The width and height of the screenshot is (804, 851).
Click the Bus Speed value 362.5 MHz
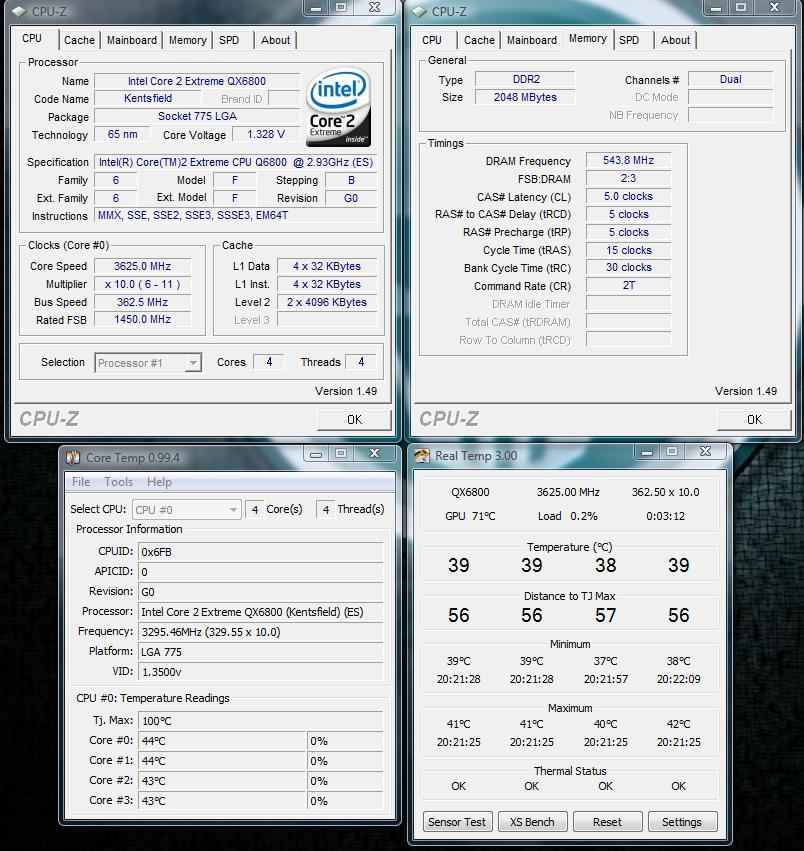point(142,302)
